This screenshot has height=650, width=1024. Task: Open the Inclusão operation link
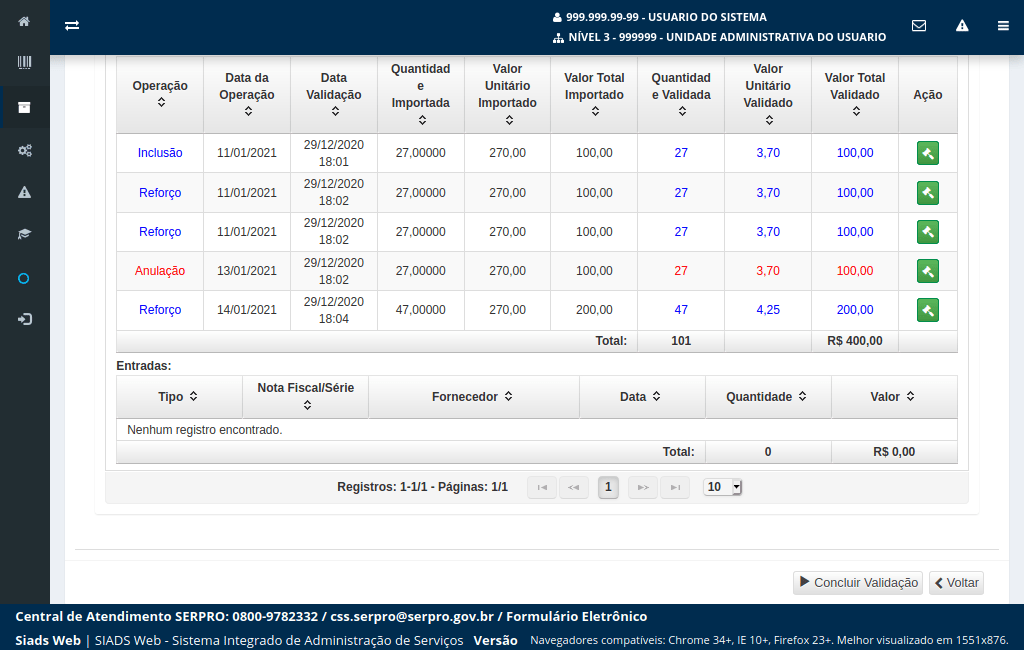160,153
